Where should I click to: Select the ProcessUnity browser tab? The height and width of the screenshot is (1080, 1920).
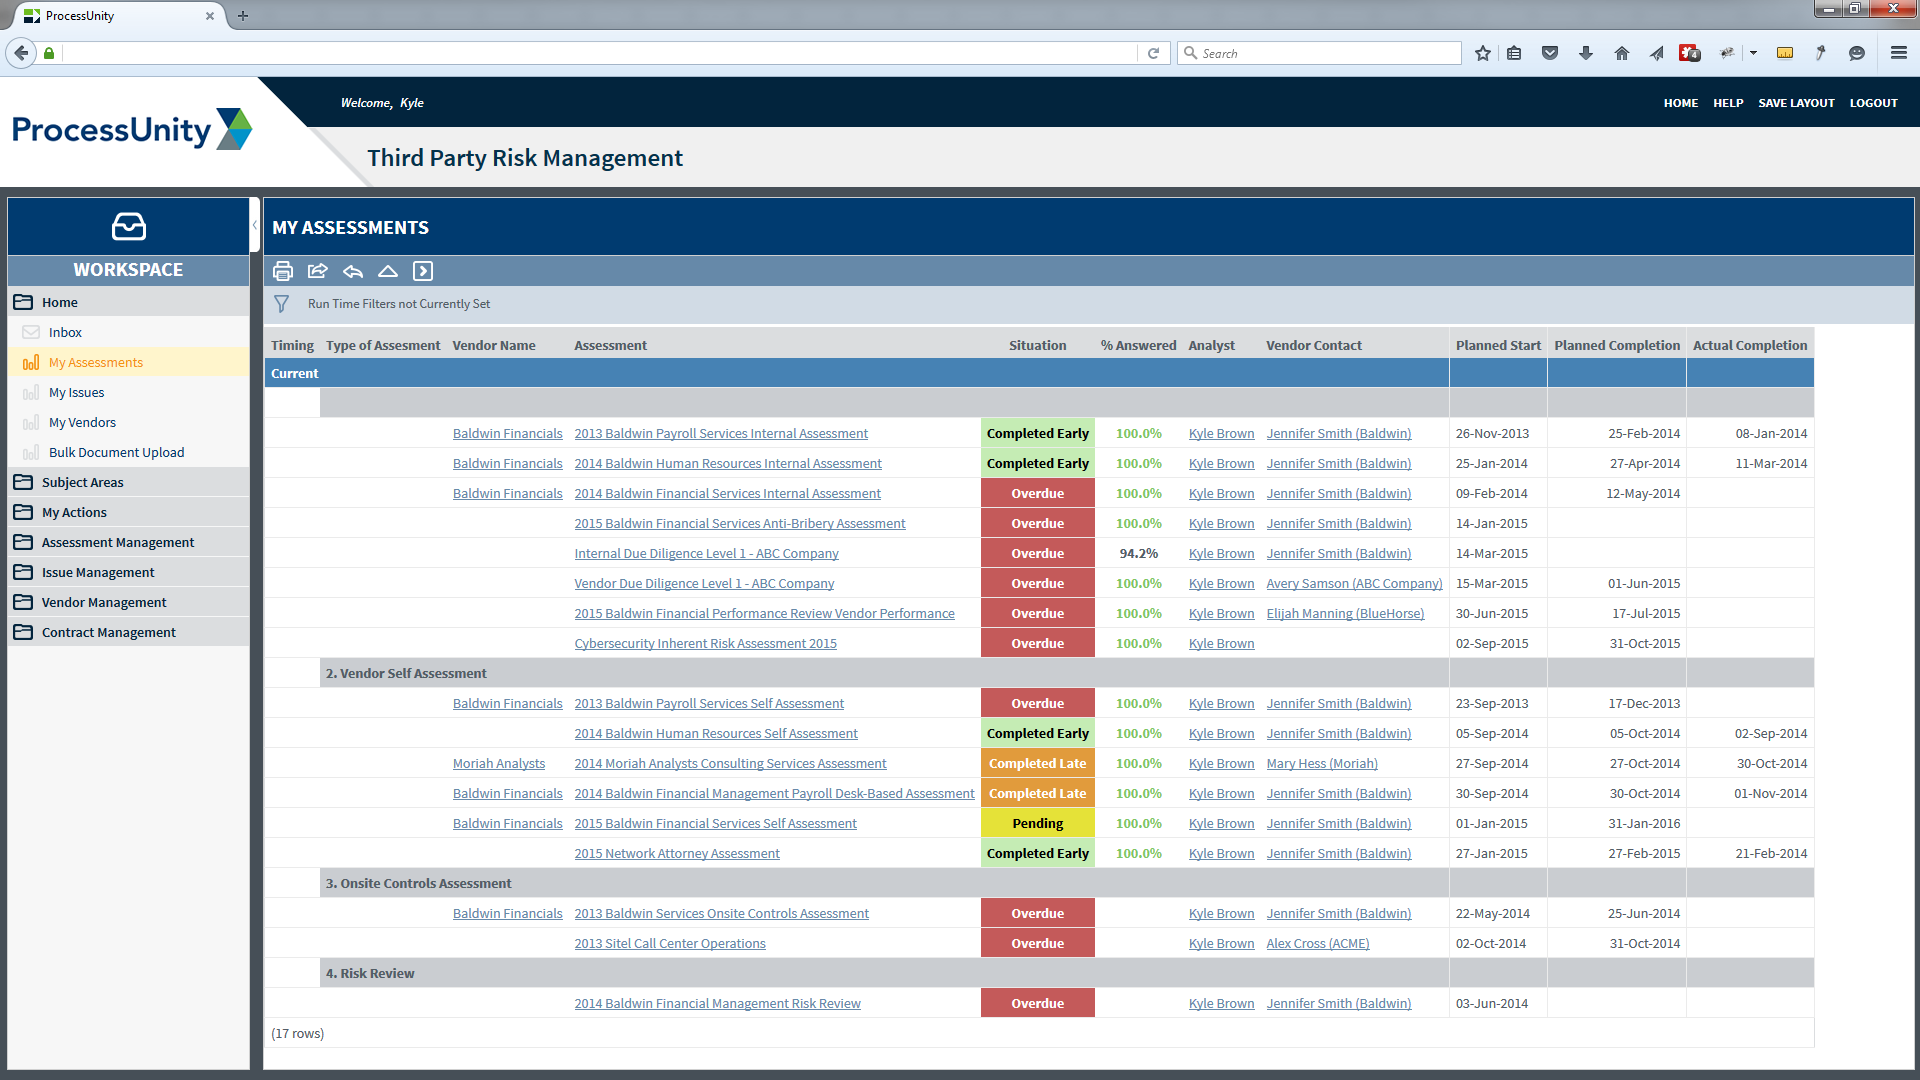[118, 16]
